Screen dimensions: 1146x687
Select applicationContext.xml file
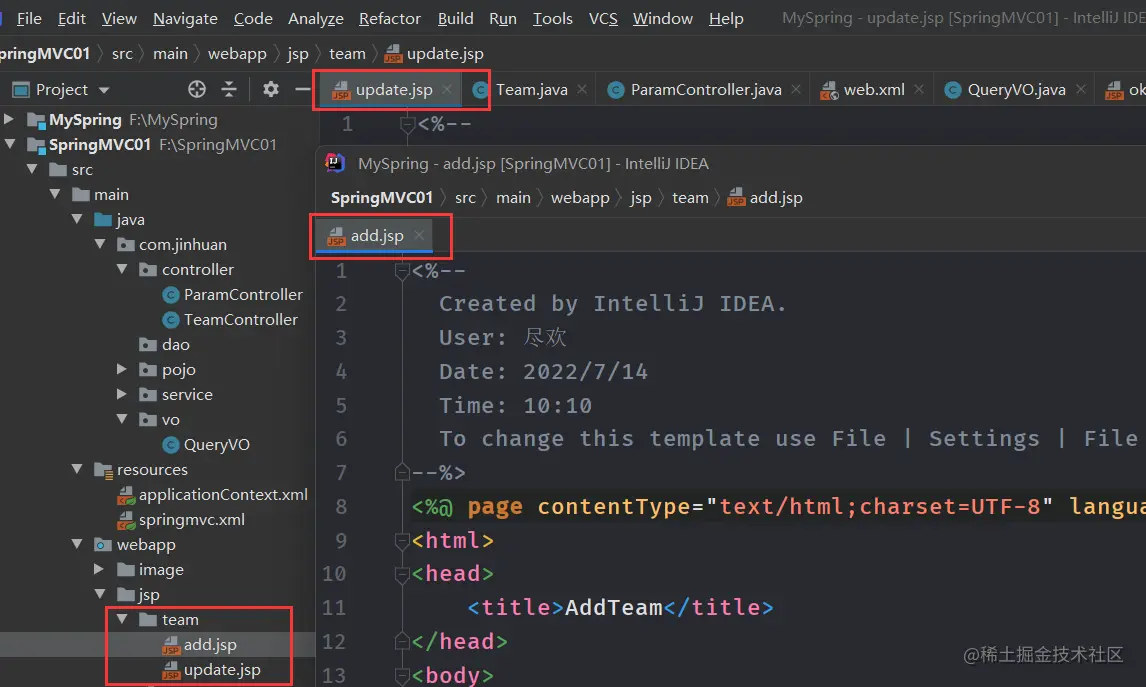[x=213, y=494]
